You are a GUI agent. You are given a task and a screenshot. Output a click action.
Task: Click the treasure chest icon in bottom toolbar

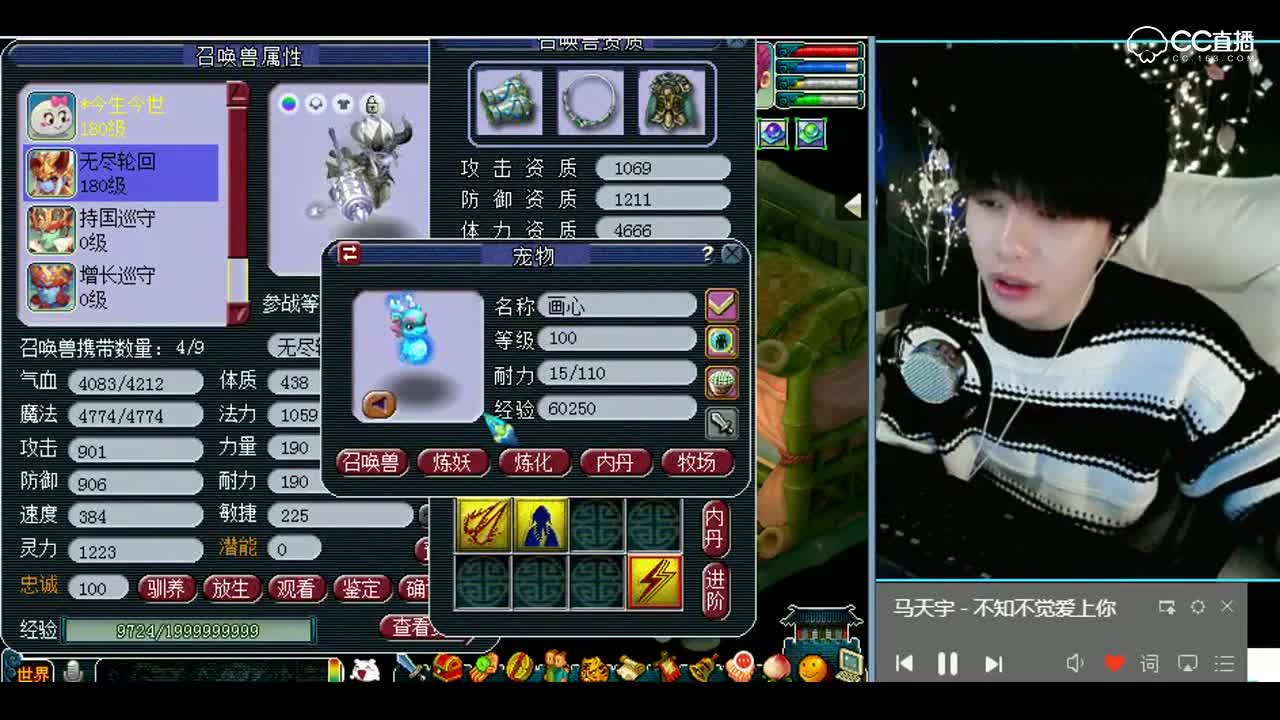[447, 666]
